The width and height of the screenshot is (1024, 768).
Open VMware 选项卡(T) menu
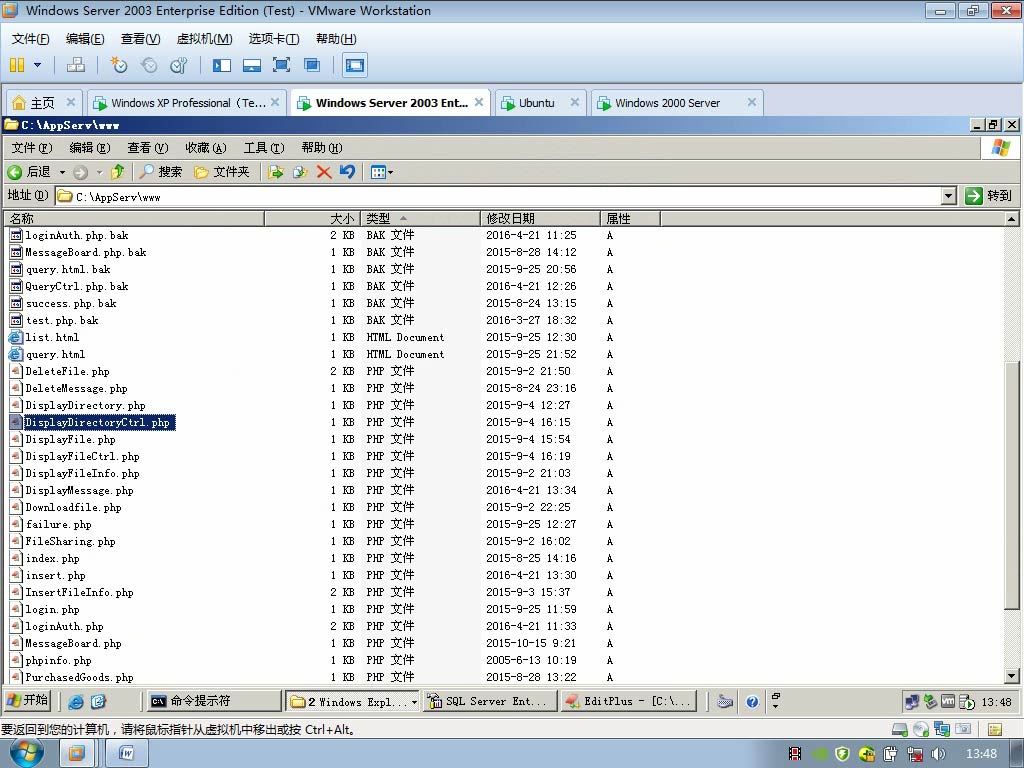274,39
